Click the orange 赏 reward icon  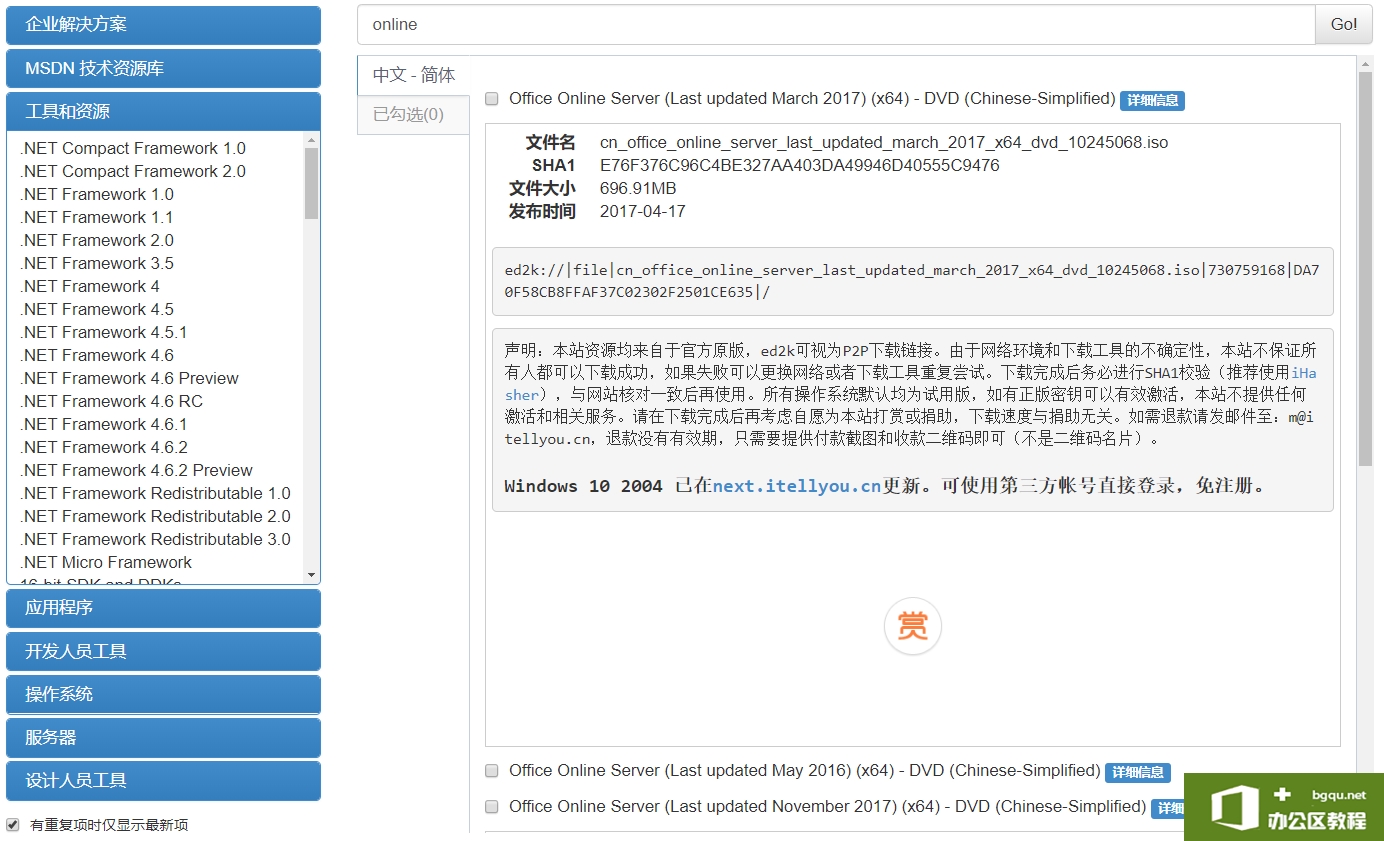pos(912,626)
